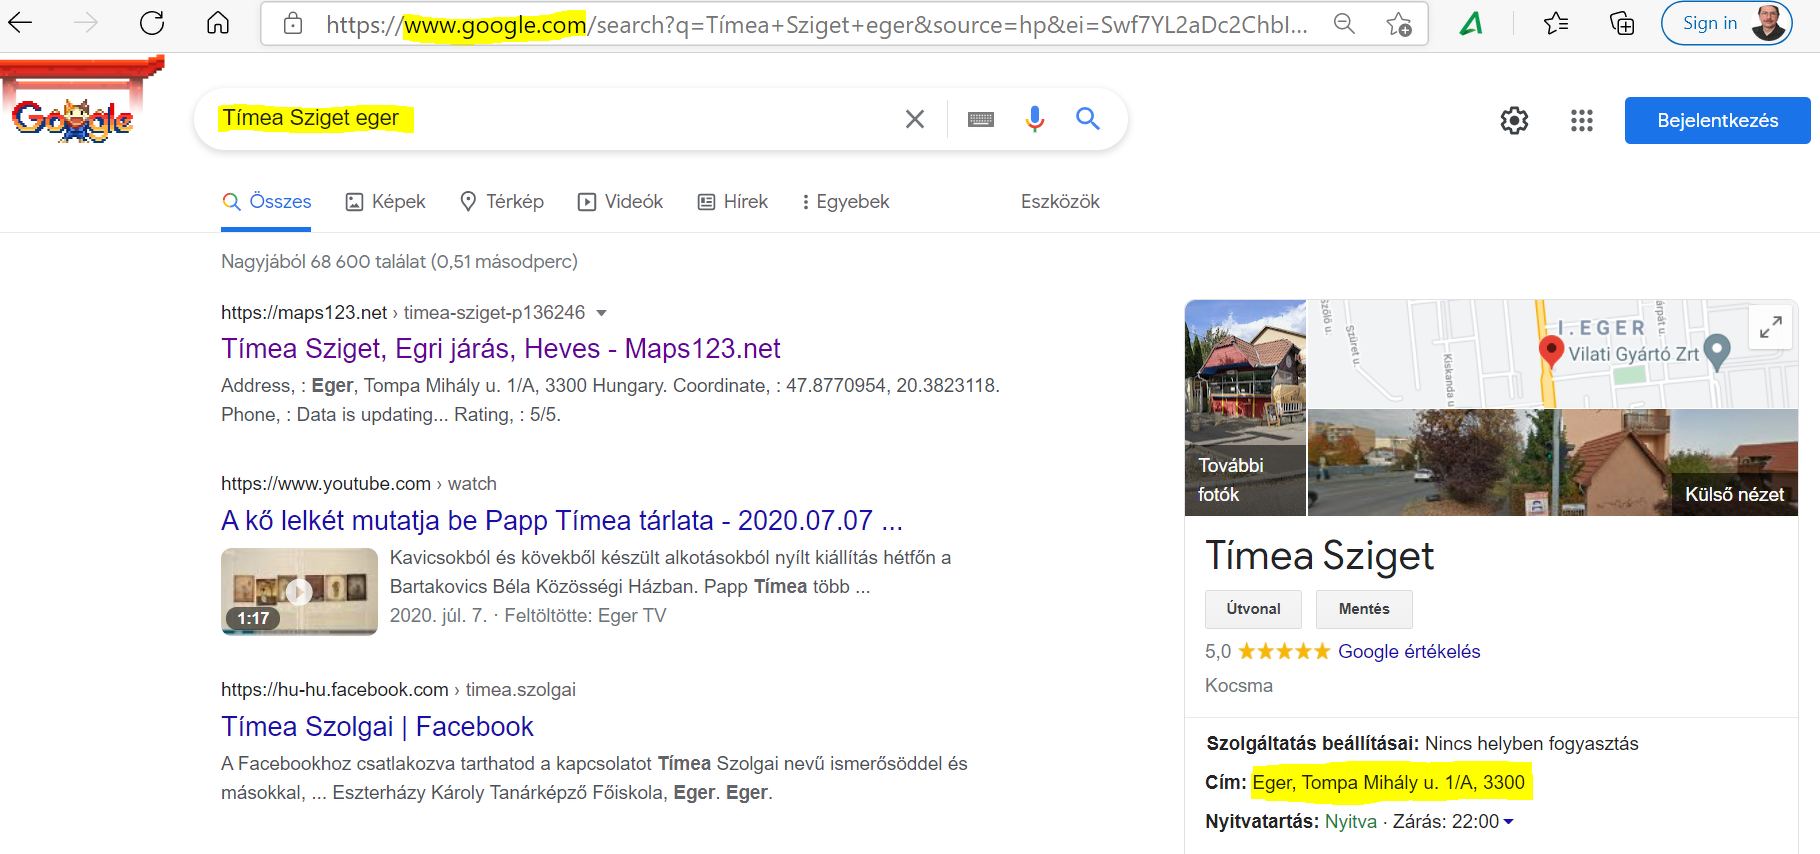Open Google settings gear

pos(1514,121)
